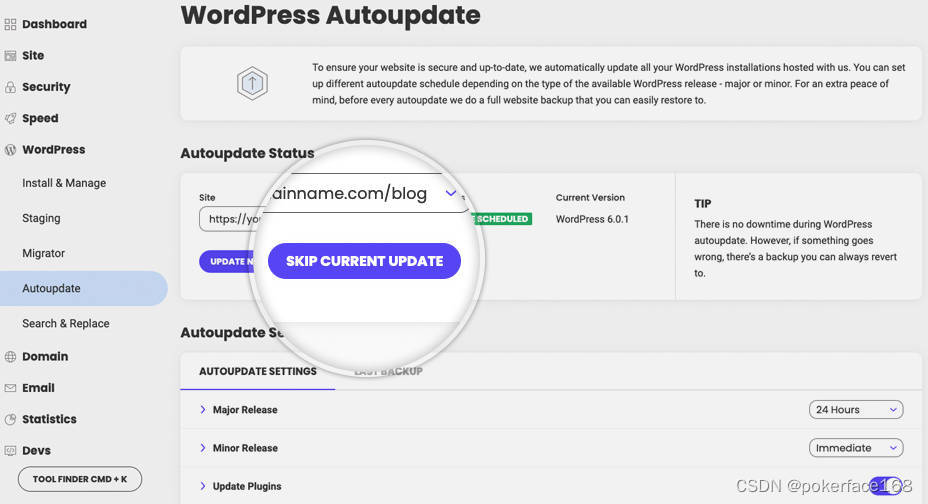Open the Minor Release Immediate dropdown

856,448
